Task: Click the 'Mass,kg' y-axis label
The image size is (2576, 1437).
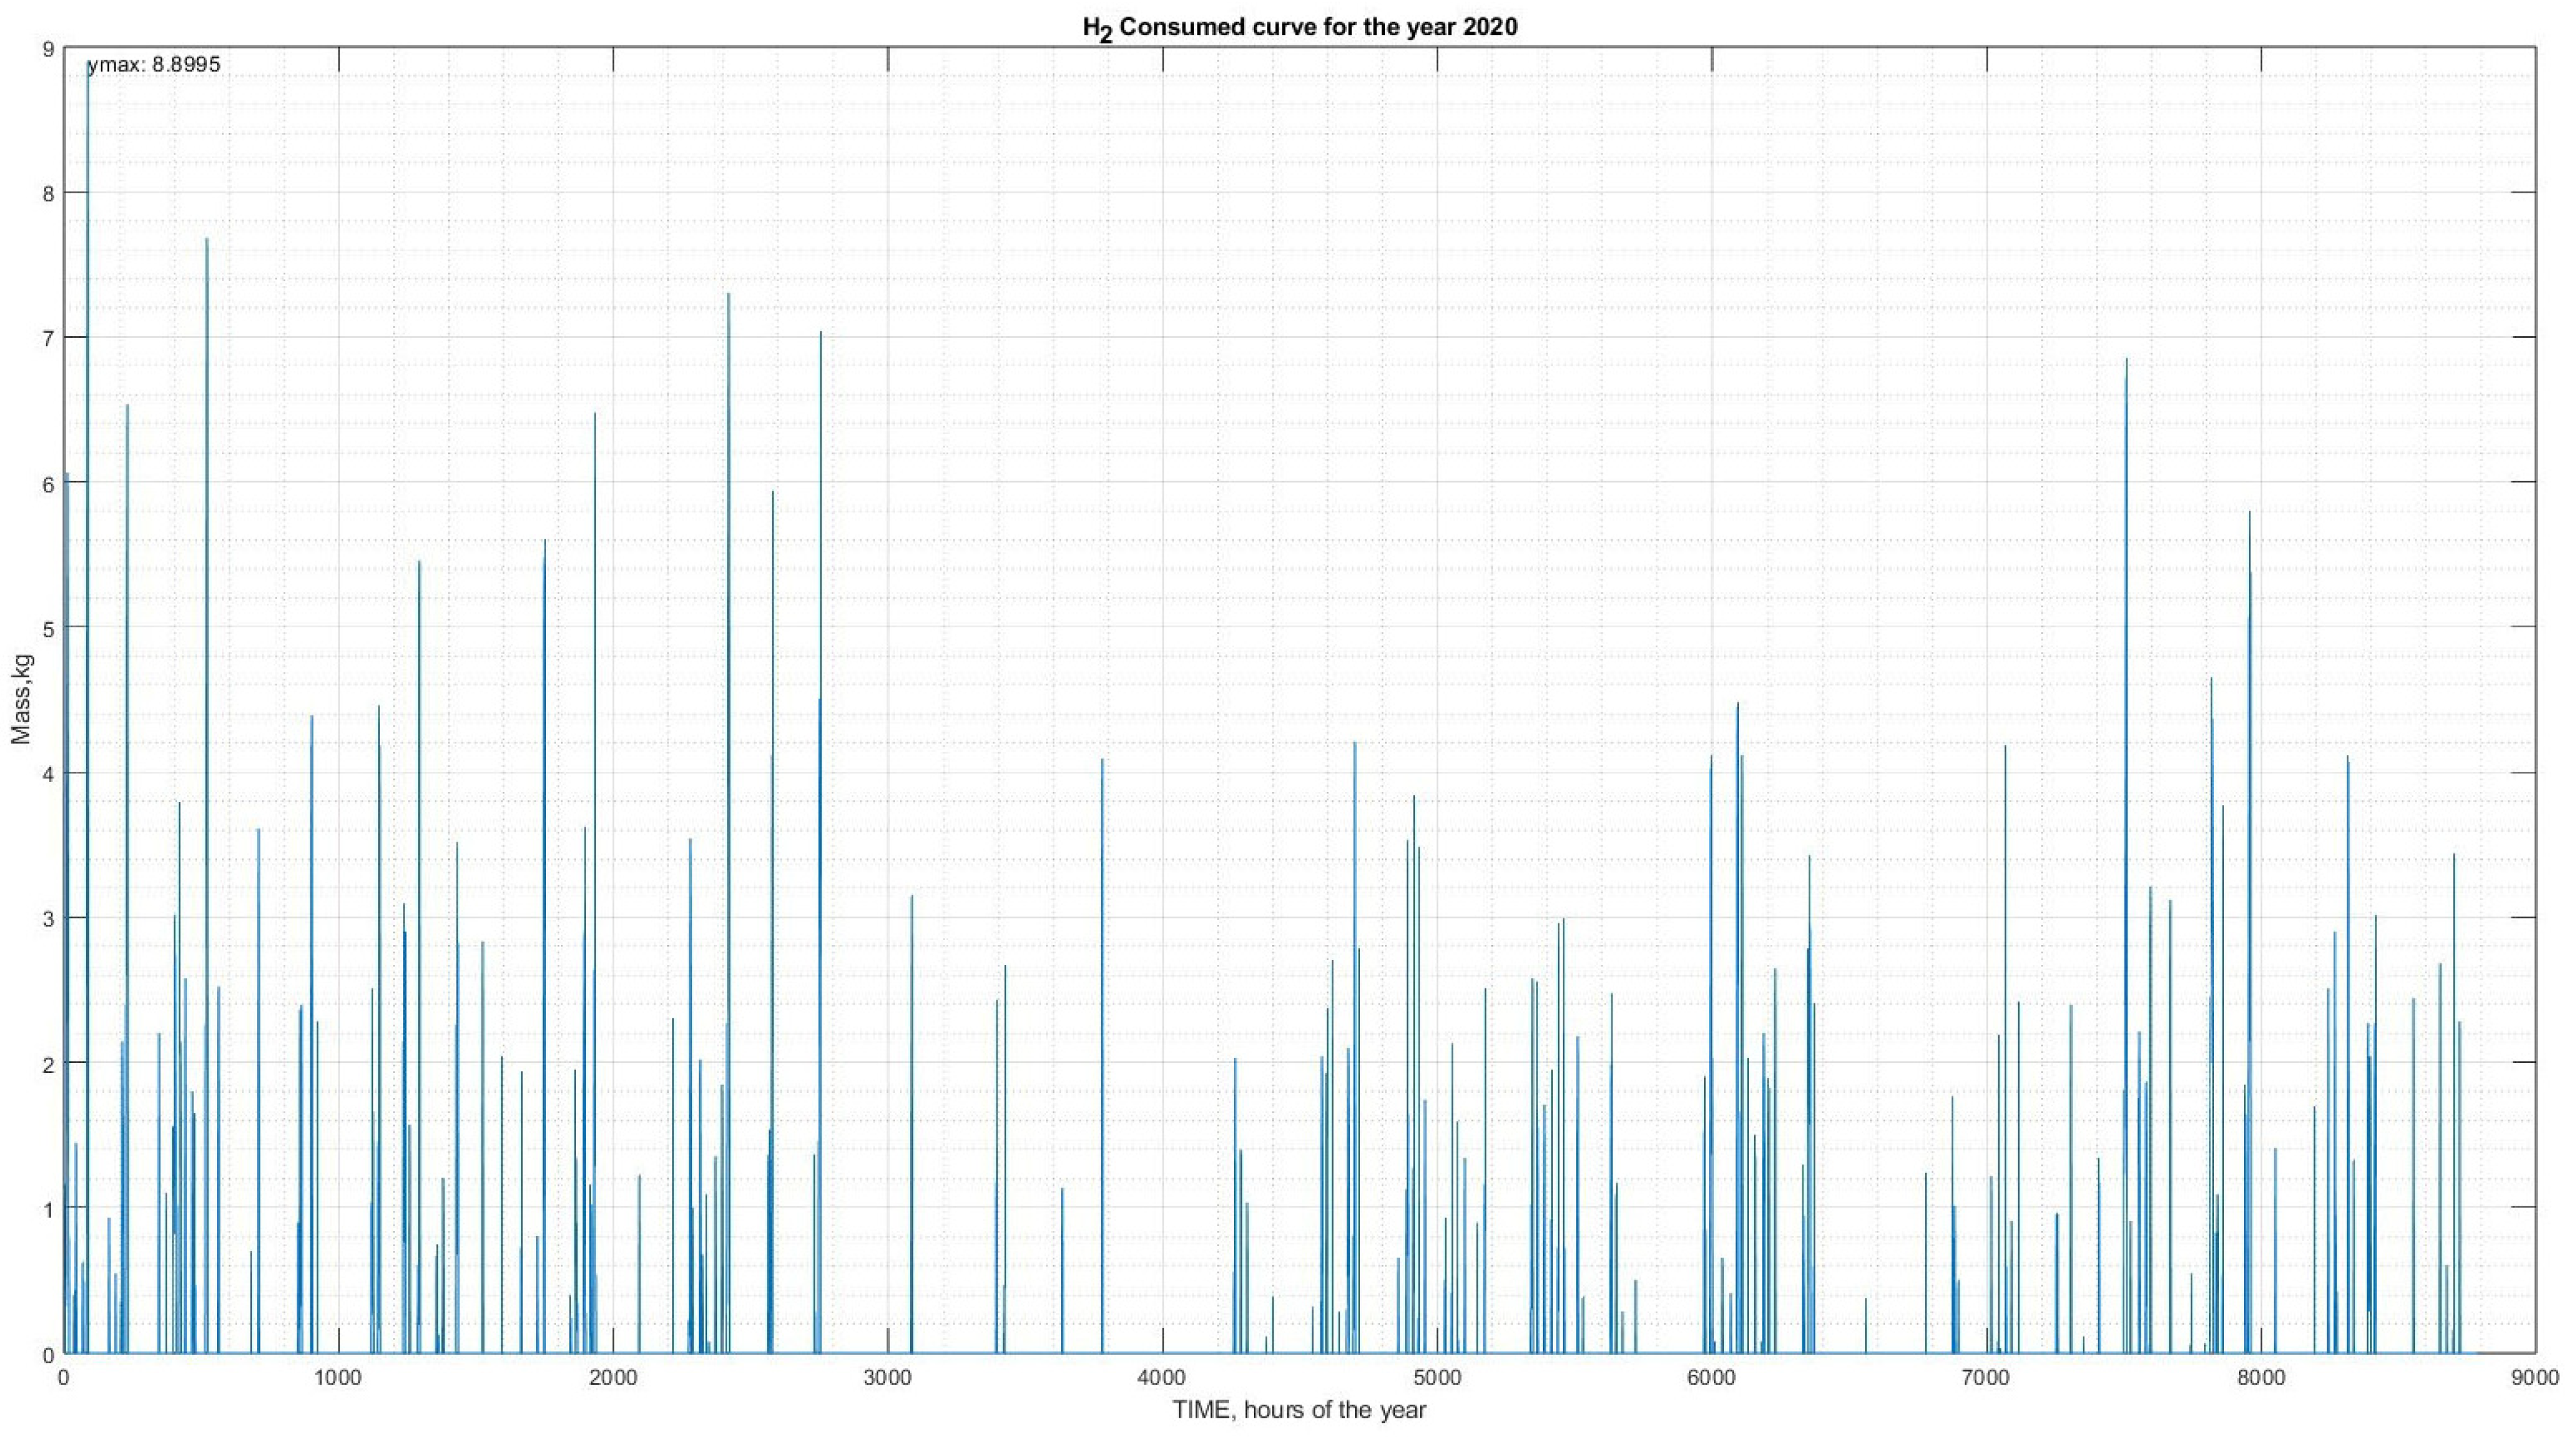Action: [x=22, y=699]
